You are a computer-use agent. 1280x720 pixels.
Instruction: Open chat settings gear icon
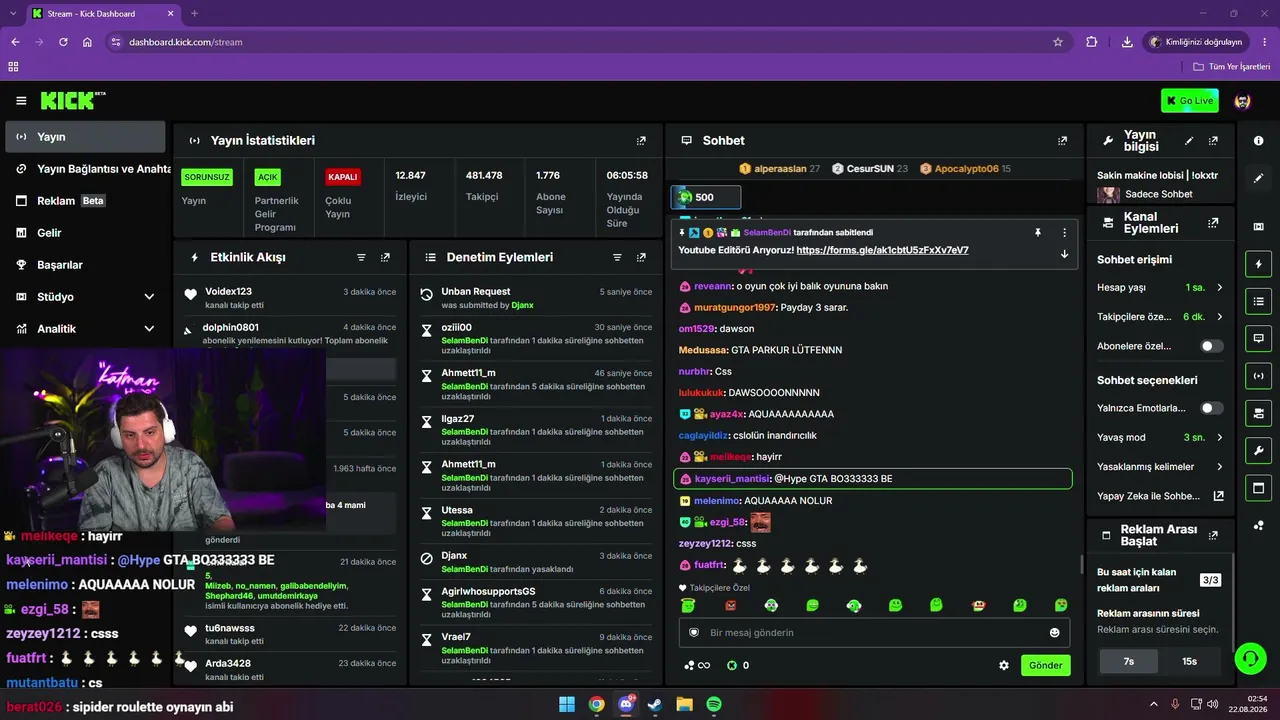tap(1004, 665)
